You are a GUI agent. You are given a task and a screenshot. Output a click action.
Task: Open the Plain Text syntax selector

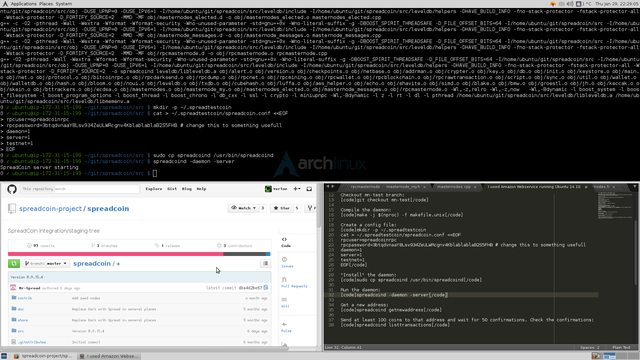pos(621,347)
